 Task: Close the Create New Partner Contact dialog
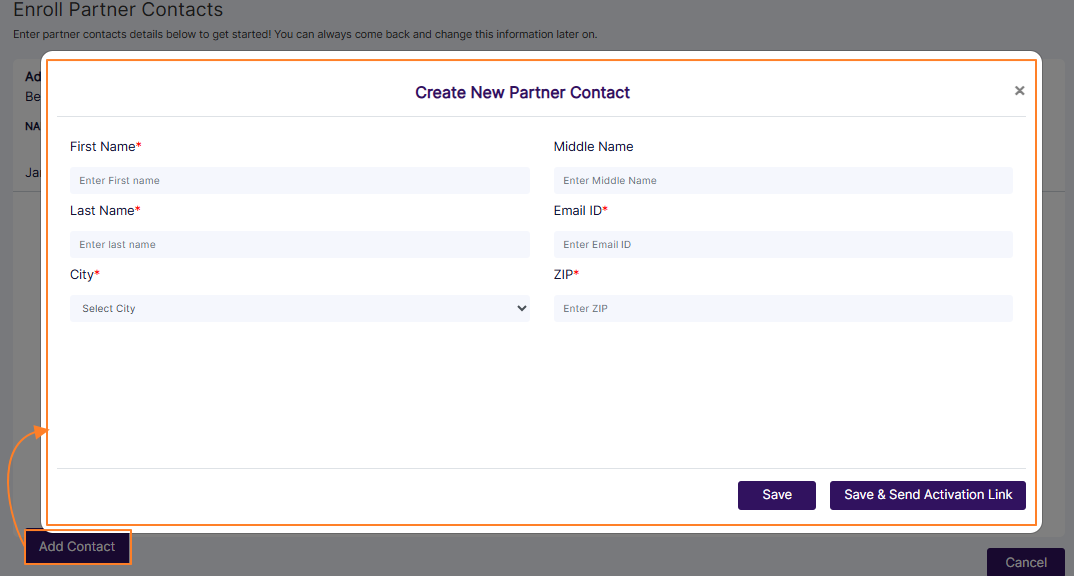[x=1019, y=90]
